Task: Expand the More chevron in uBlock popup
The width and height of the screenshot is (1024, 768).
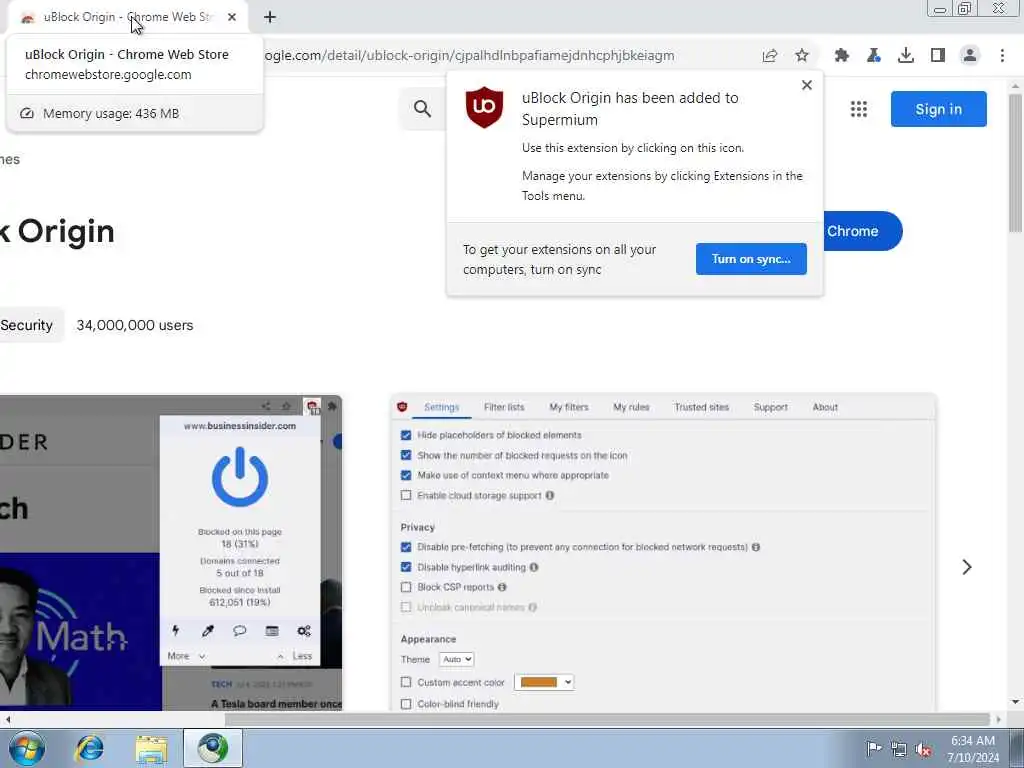Action: click(202, 656)
